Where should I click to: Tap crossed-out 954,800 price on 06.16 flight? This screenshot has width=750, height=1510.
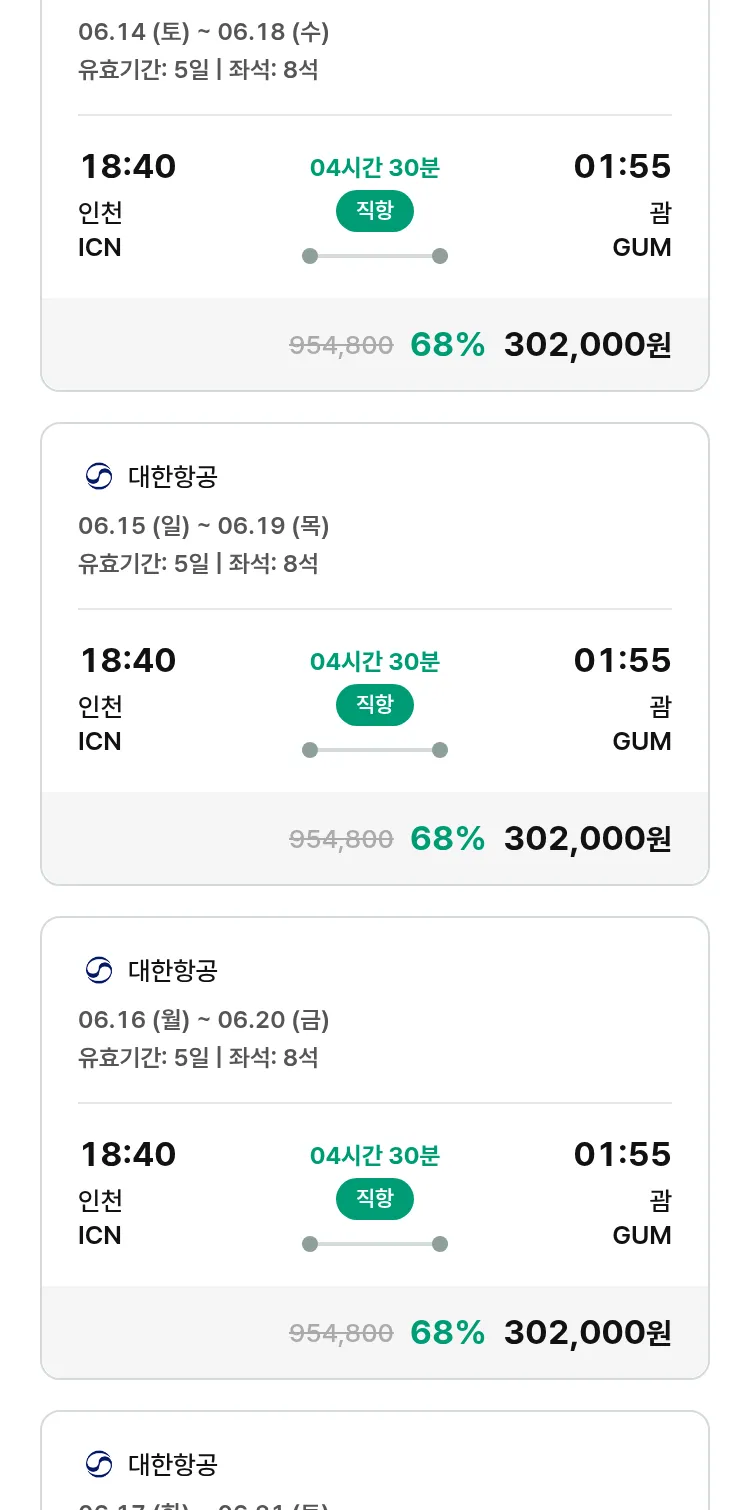coord(341,1333)
